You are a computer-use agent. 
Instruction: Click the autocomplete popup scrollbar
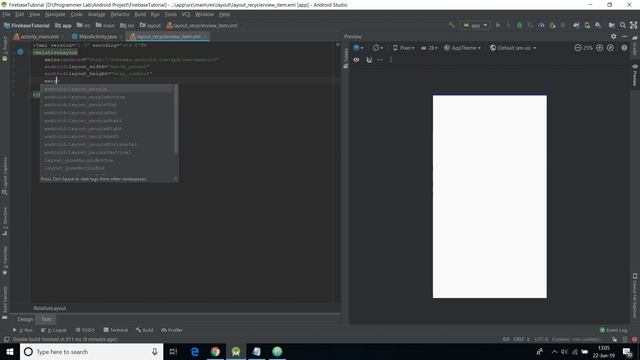(x=176, y=119)
